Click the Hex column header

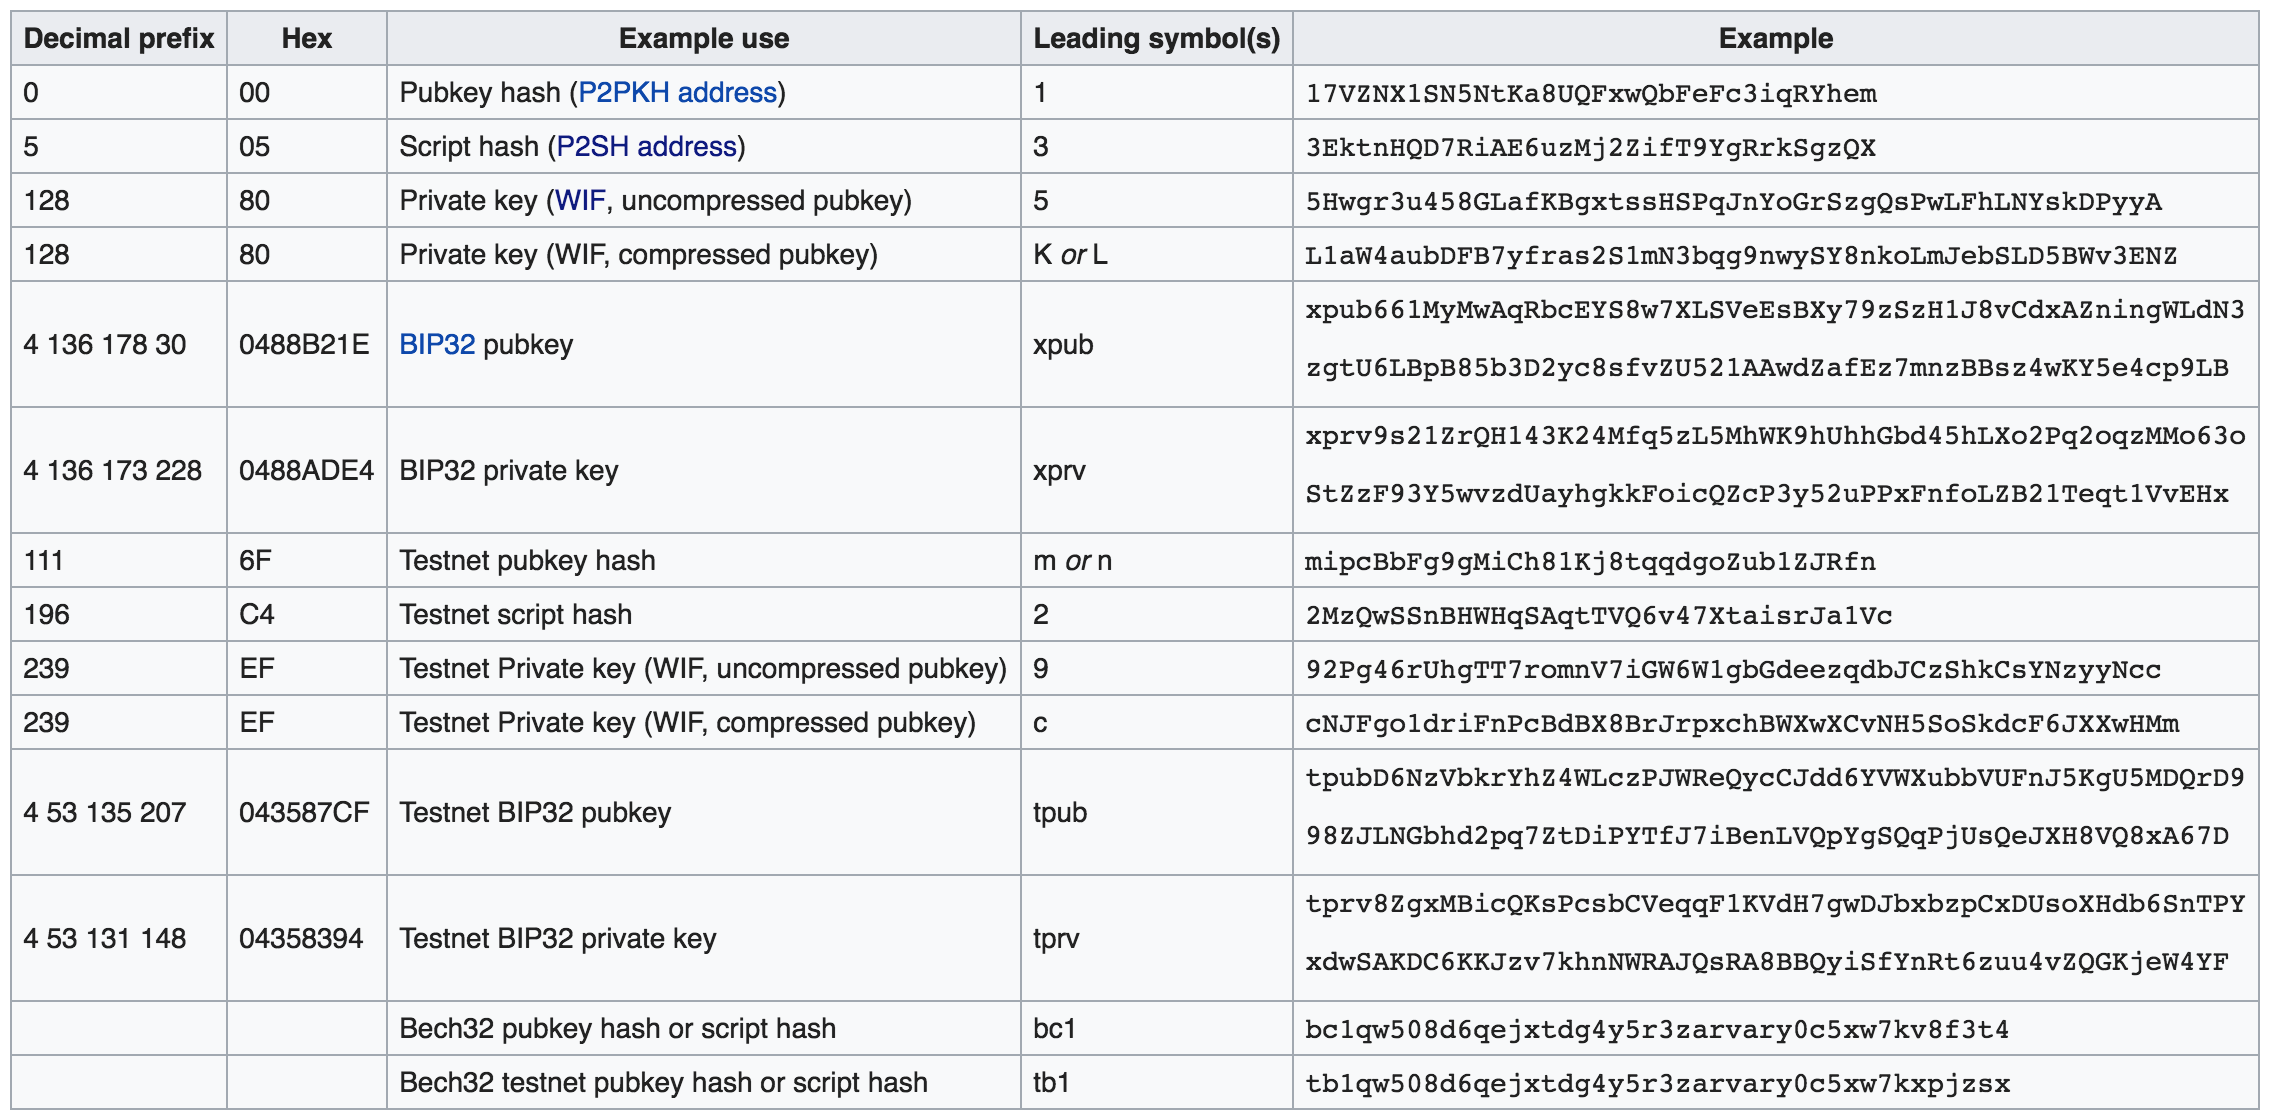pyautogui.click(x=306, y=39)
